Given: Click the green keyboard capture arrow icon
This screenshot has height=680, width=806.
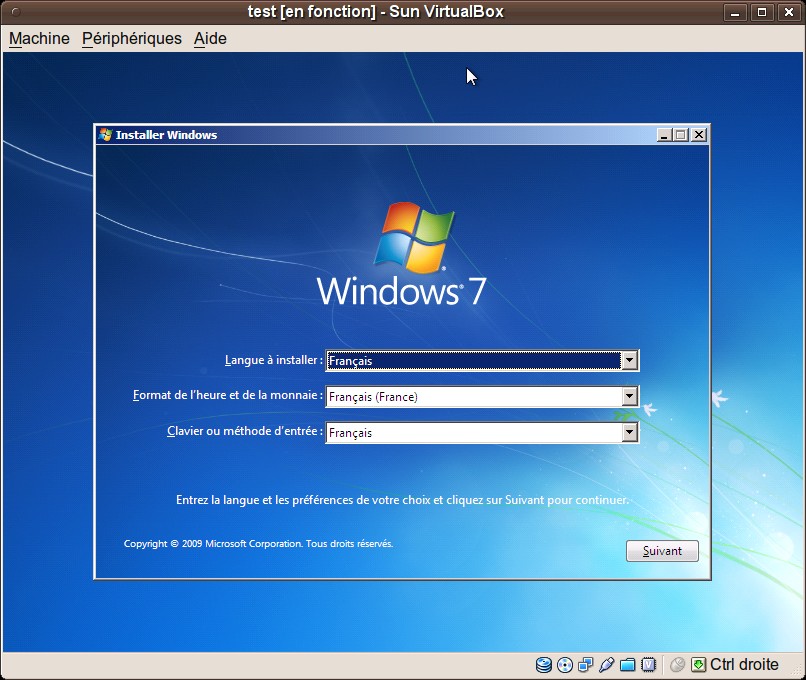Looking at the screenshot, I should [698, 665].
